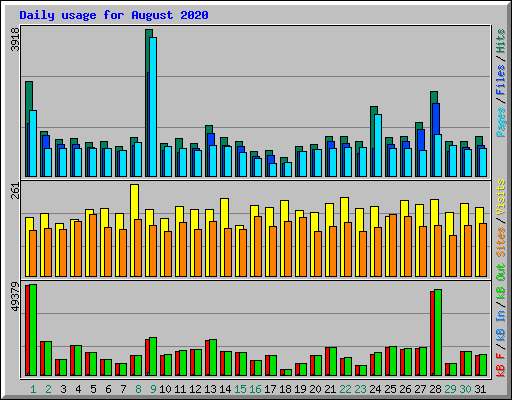The width and height of the screenshot is (512, 400).
Task: Select day label 22 on the x-axis
Action: click(345, 389)
